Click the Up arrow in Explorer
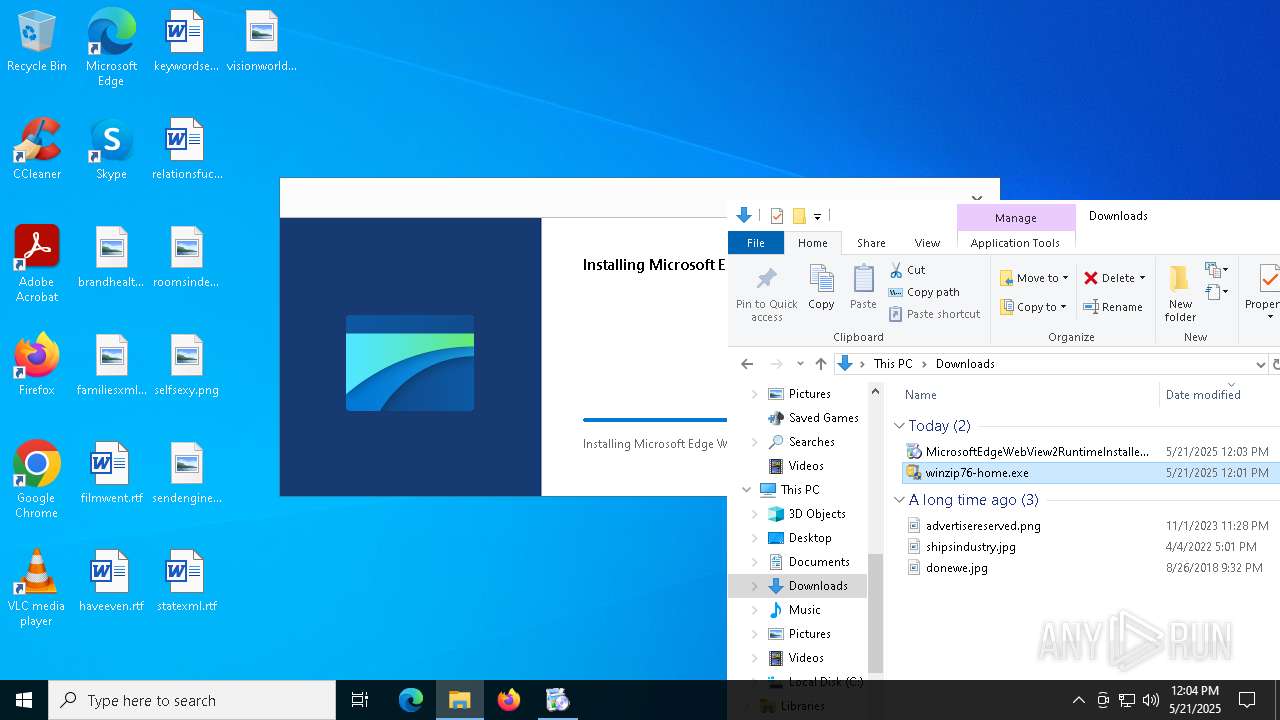The image size is (1280, 720). 821,364
